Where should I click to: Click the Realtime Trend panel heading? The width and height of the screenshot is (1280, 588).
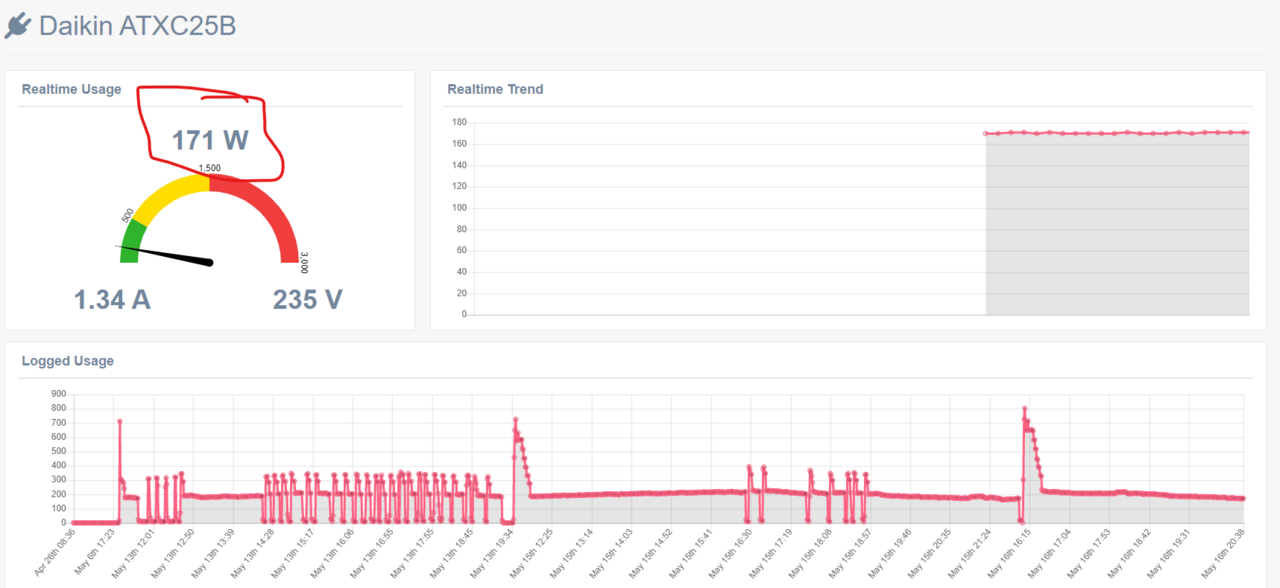tap(495, 89)
